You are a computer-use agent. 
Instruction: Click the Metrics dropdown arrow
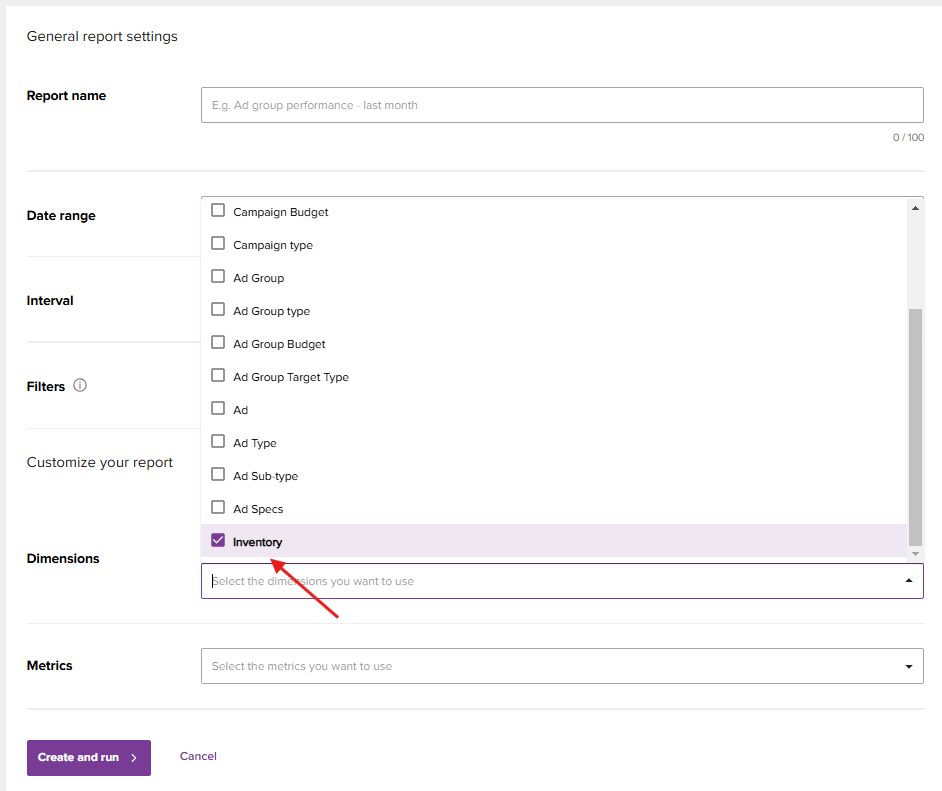click(x=908, y=666)
